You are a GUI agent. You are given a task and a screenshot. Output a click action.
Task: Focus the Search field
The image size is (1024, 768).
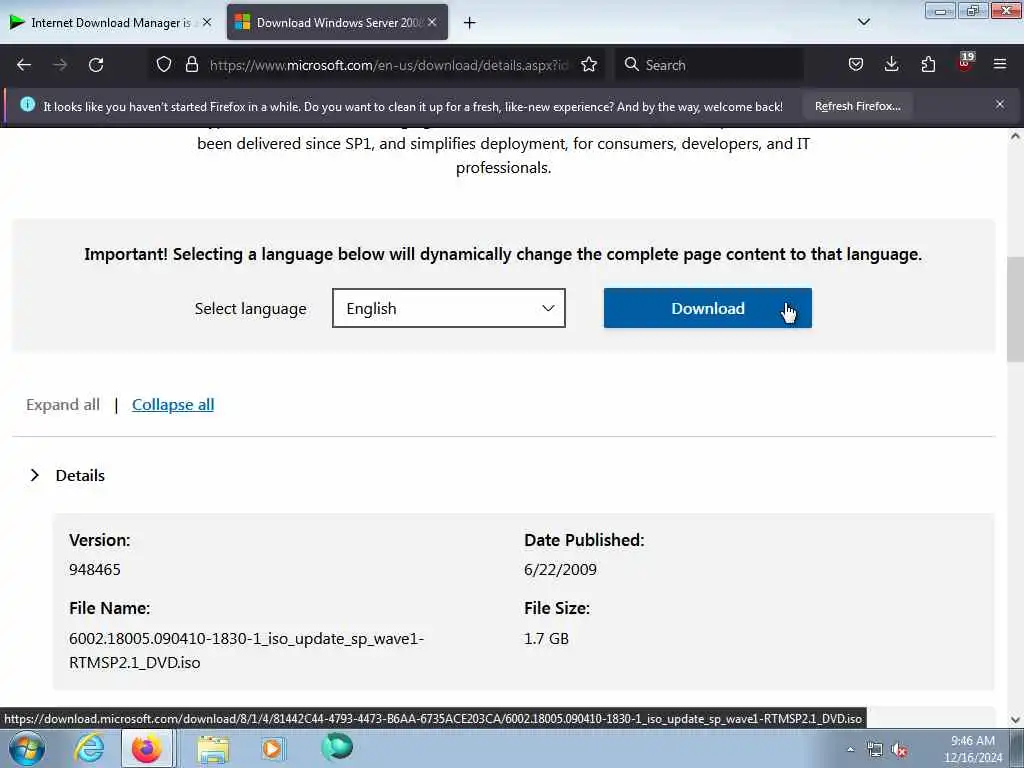coord(709,65)
